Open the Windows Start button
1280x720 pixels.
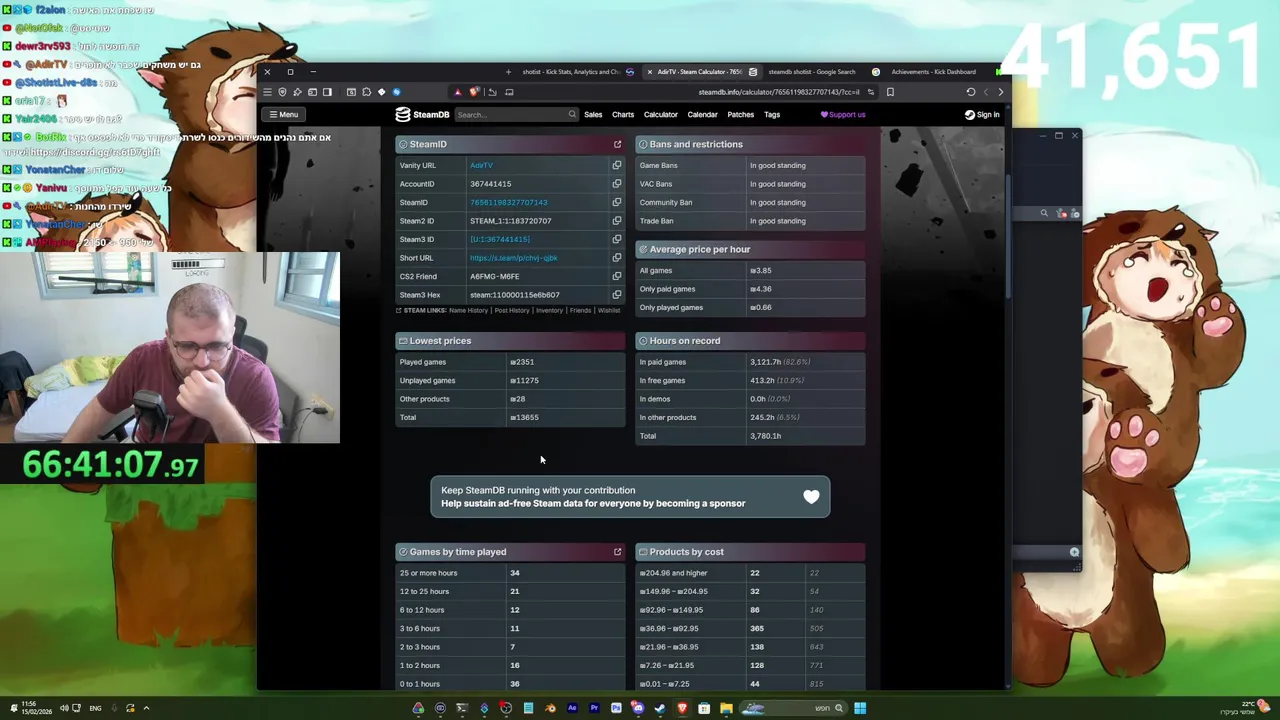click(860, 708)
